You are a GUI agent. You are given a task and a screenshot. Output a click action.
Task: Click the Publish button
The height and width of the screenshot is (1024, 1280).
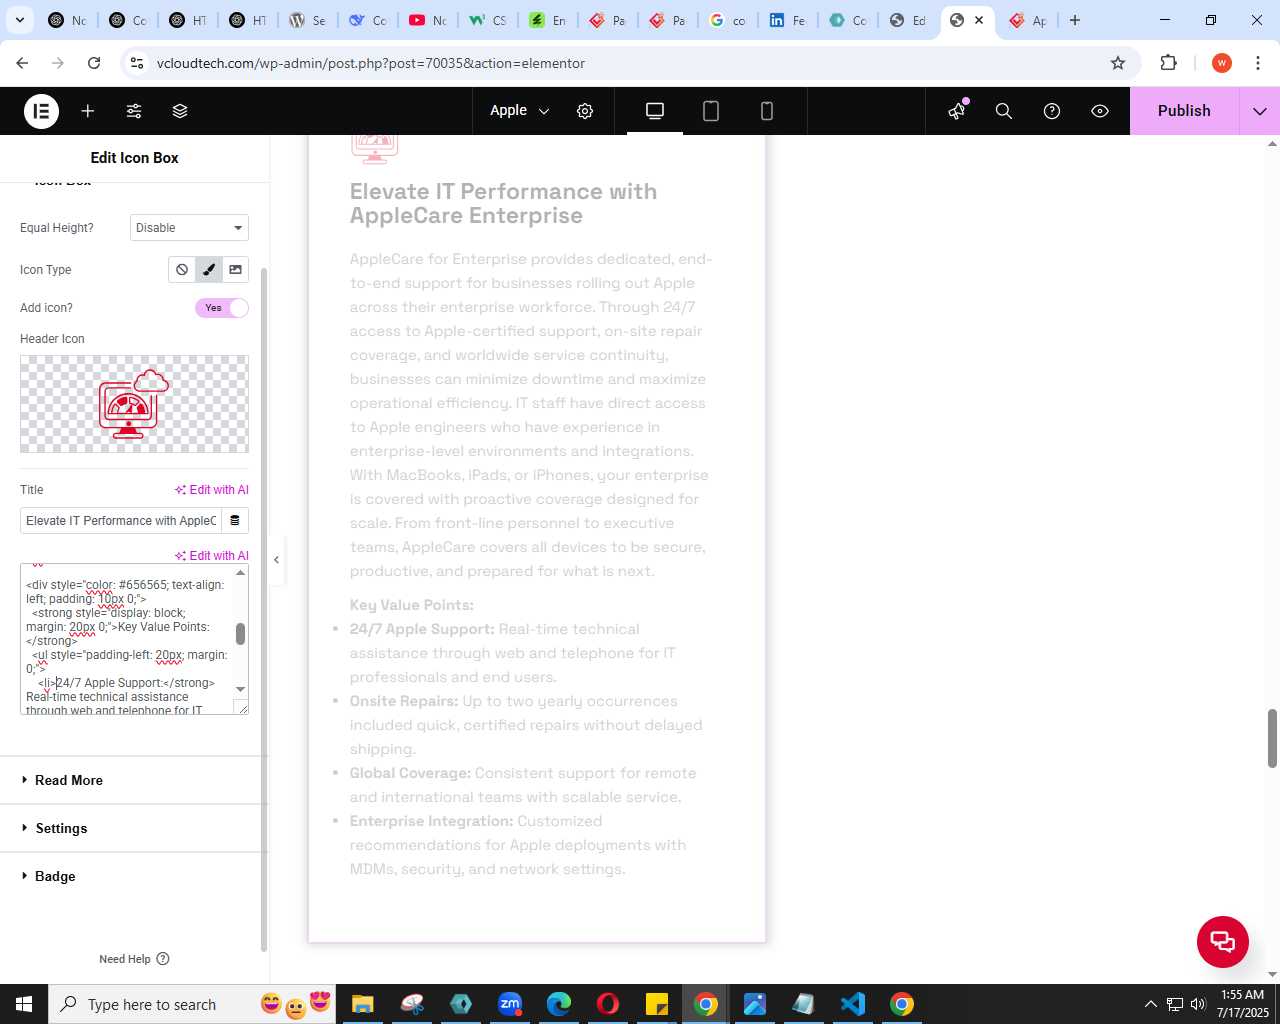(x=1184, y=111)
